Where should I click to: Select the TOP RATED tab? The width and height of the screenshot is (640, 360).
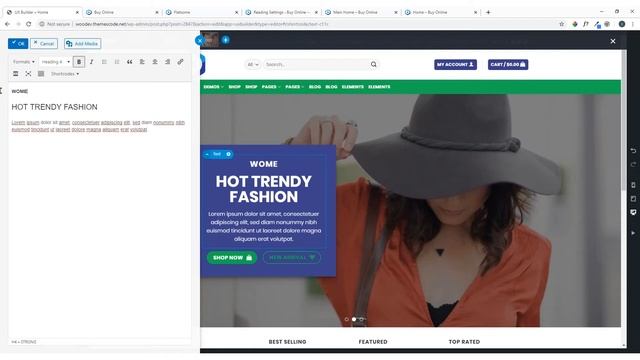tap(464, 342)
